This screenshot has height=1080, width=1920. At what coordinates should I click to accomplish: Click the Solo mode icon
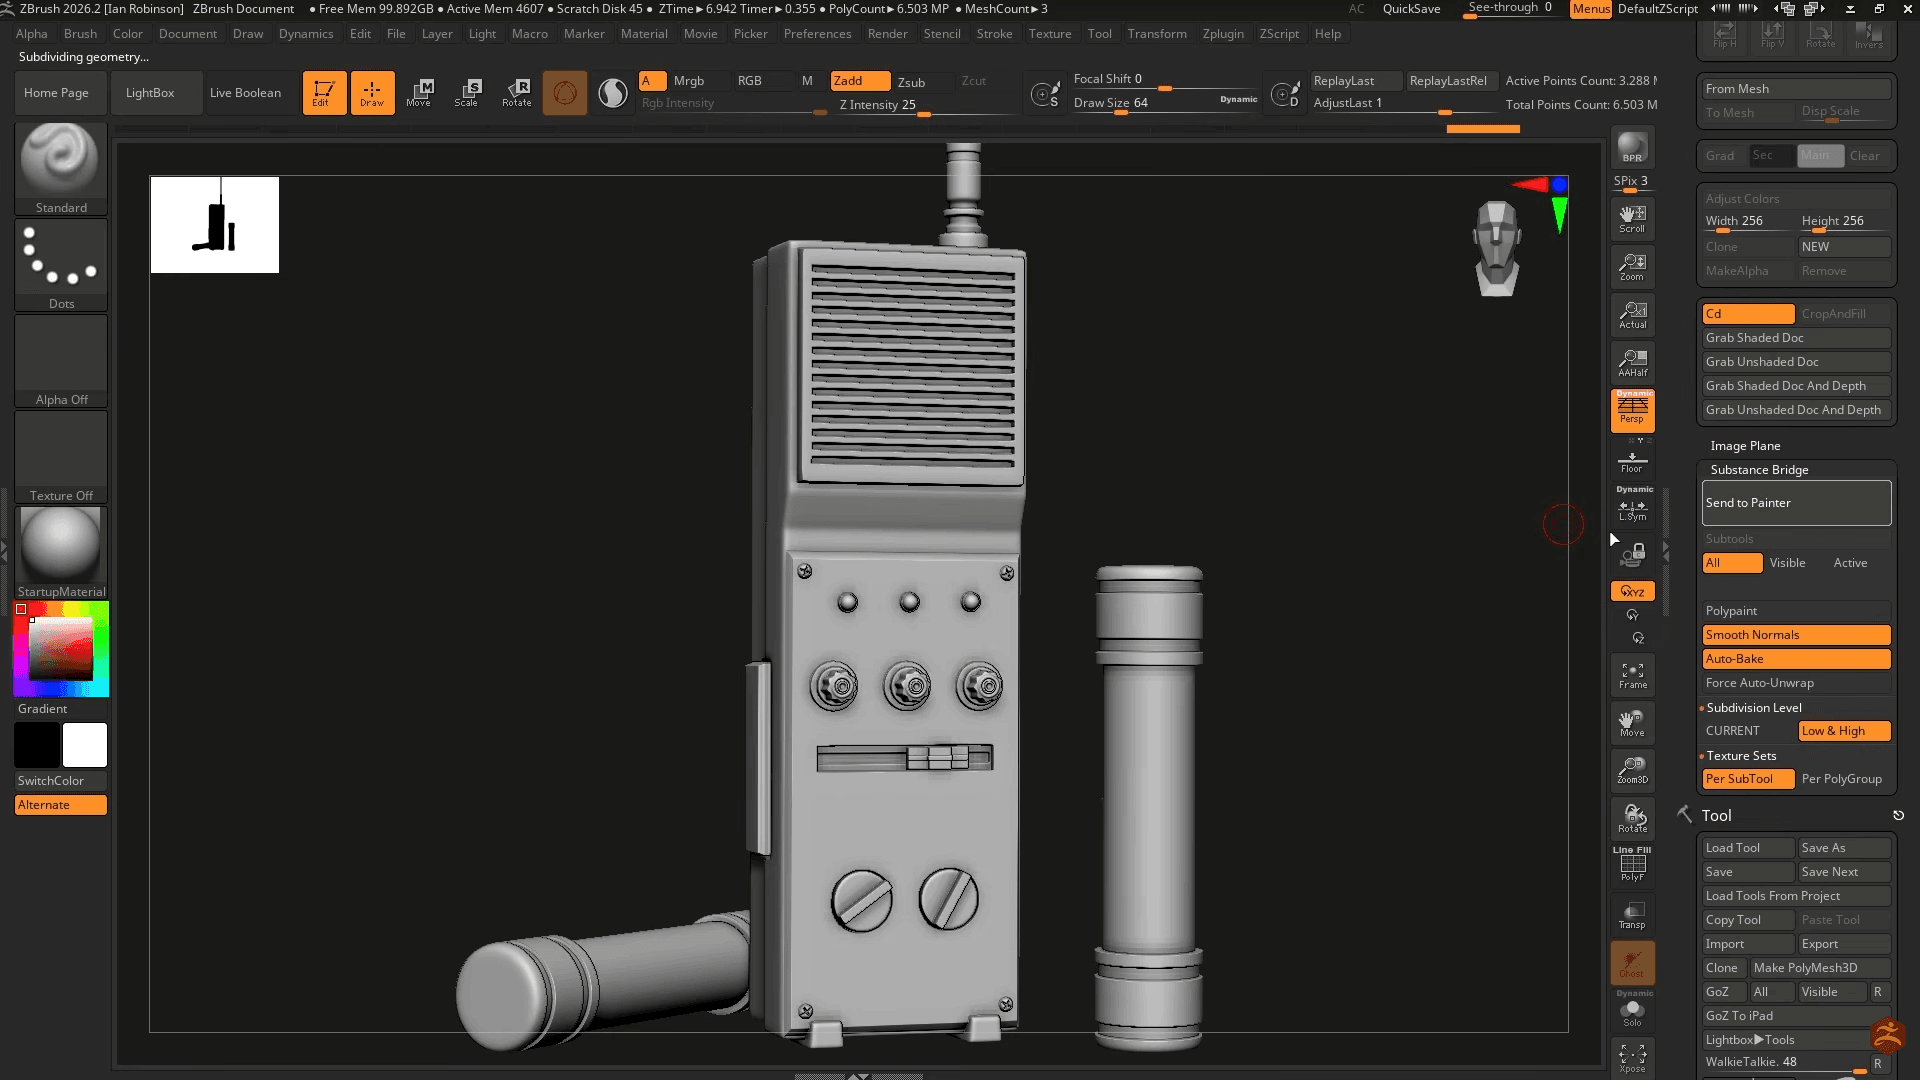1632,1013
